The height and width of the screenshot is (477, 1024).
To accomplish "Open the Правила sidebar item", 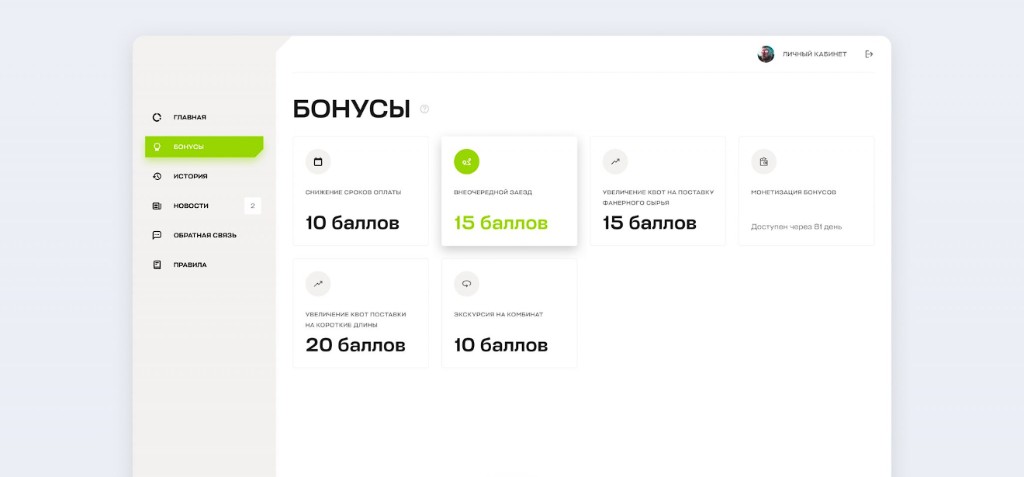I will click(x=189, y=265).
